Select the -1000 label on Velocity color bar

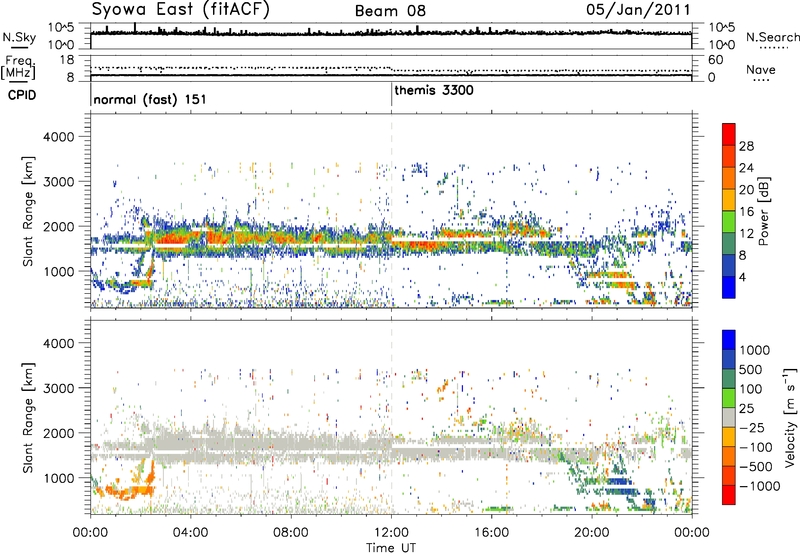click(760, 486)
